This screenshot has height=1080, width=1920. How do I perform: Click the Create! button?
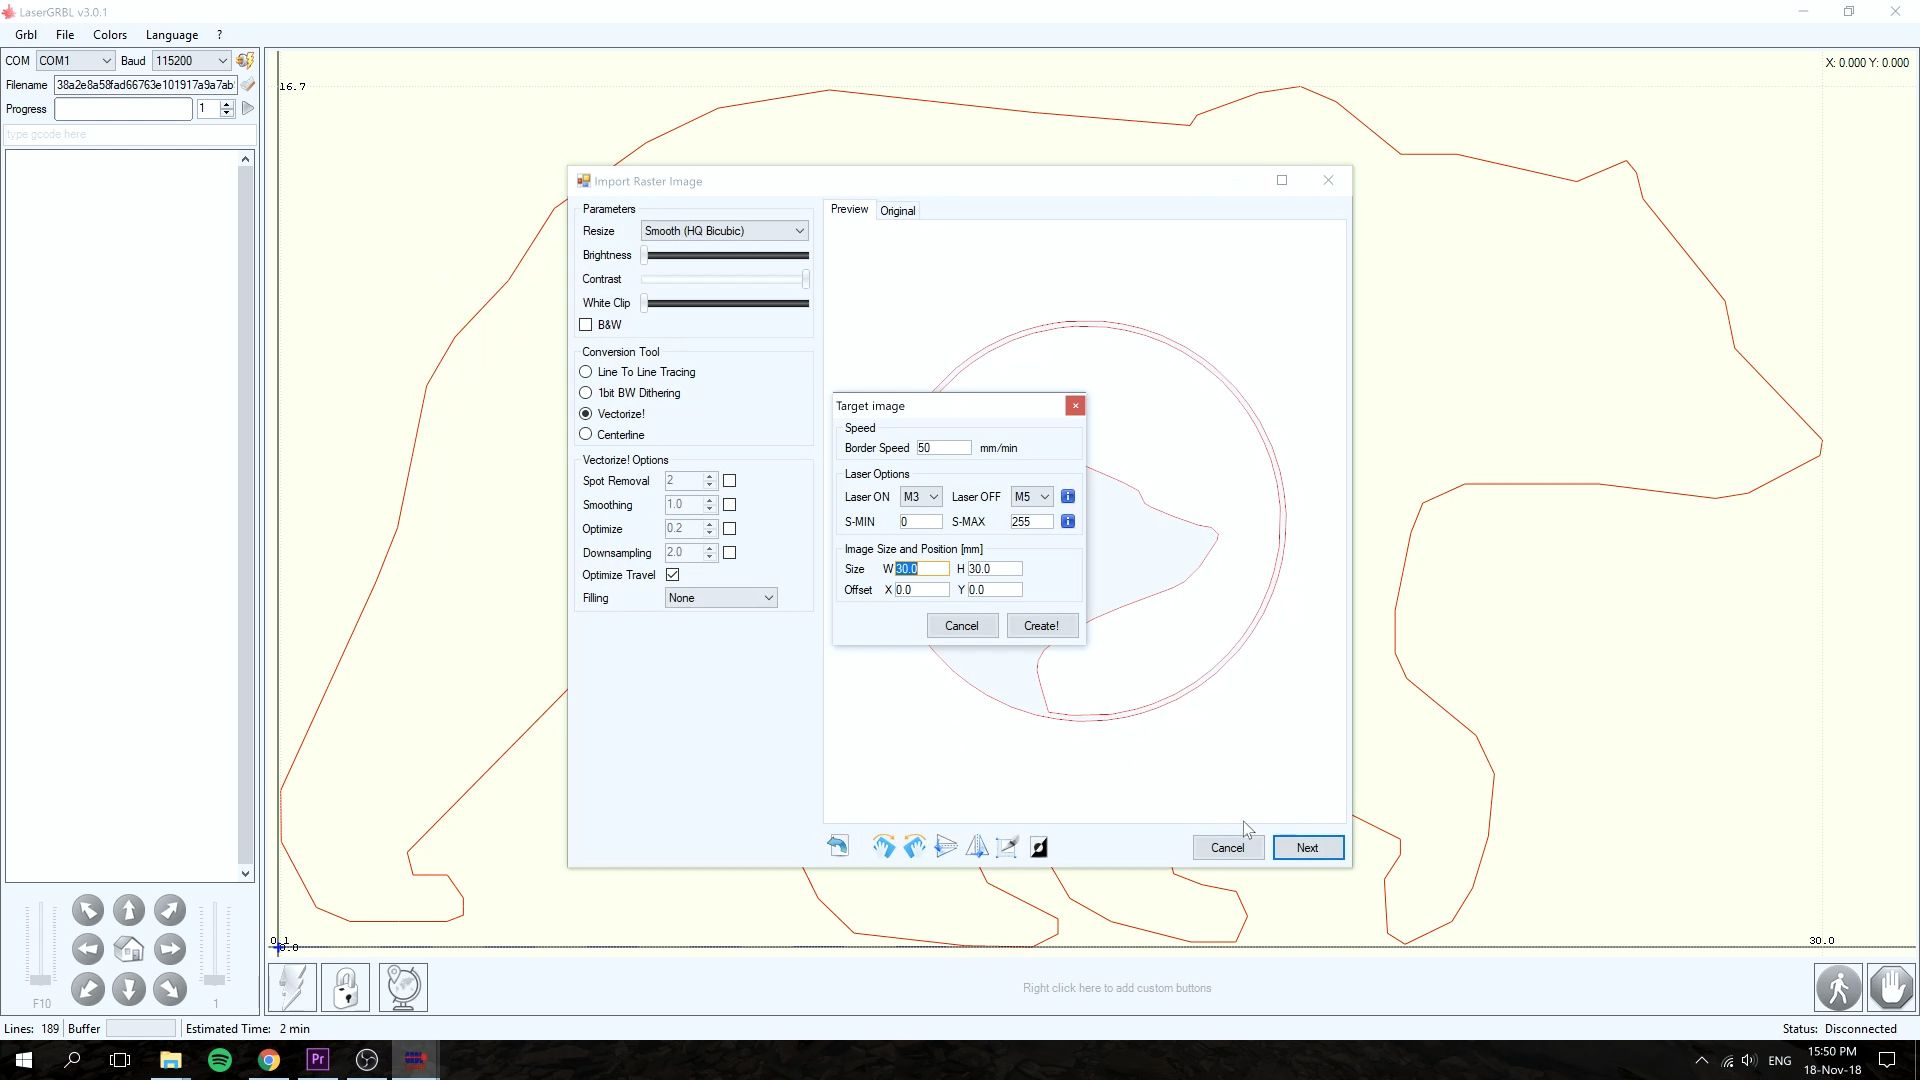[1041, 626]
